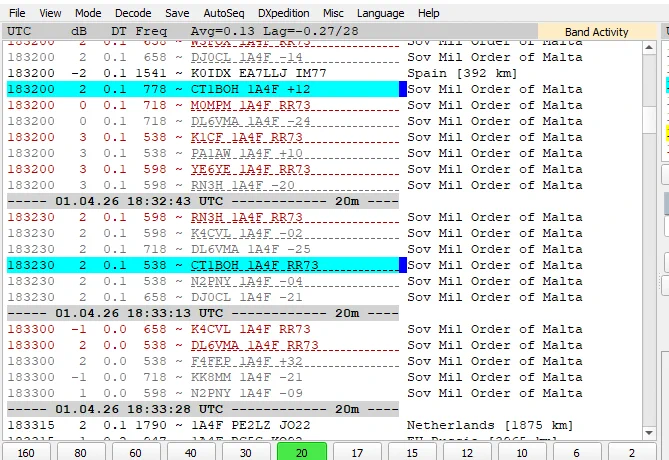Viewport: 669px width, 460px height.
Task: Switch to the 80 meter band
Action: pyautogui.click(x=81, y=452)
